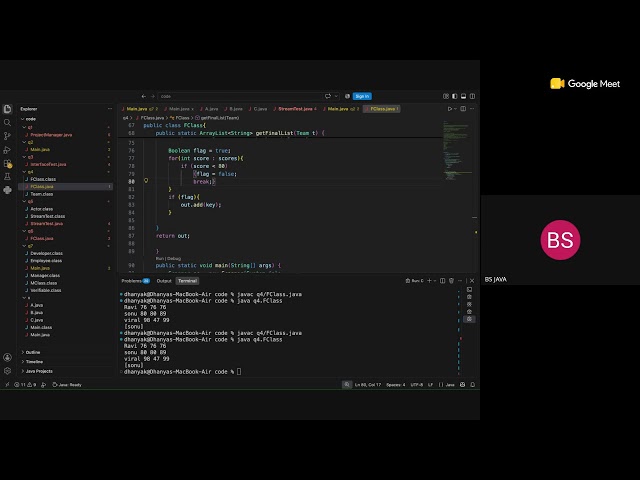Switch to the C.java tab

[258, 109]
